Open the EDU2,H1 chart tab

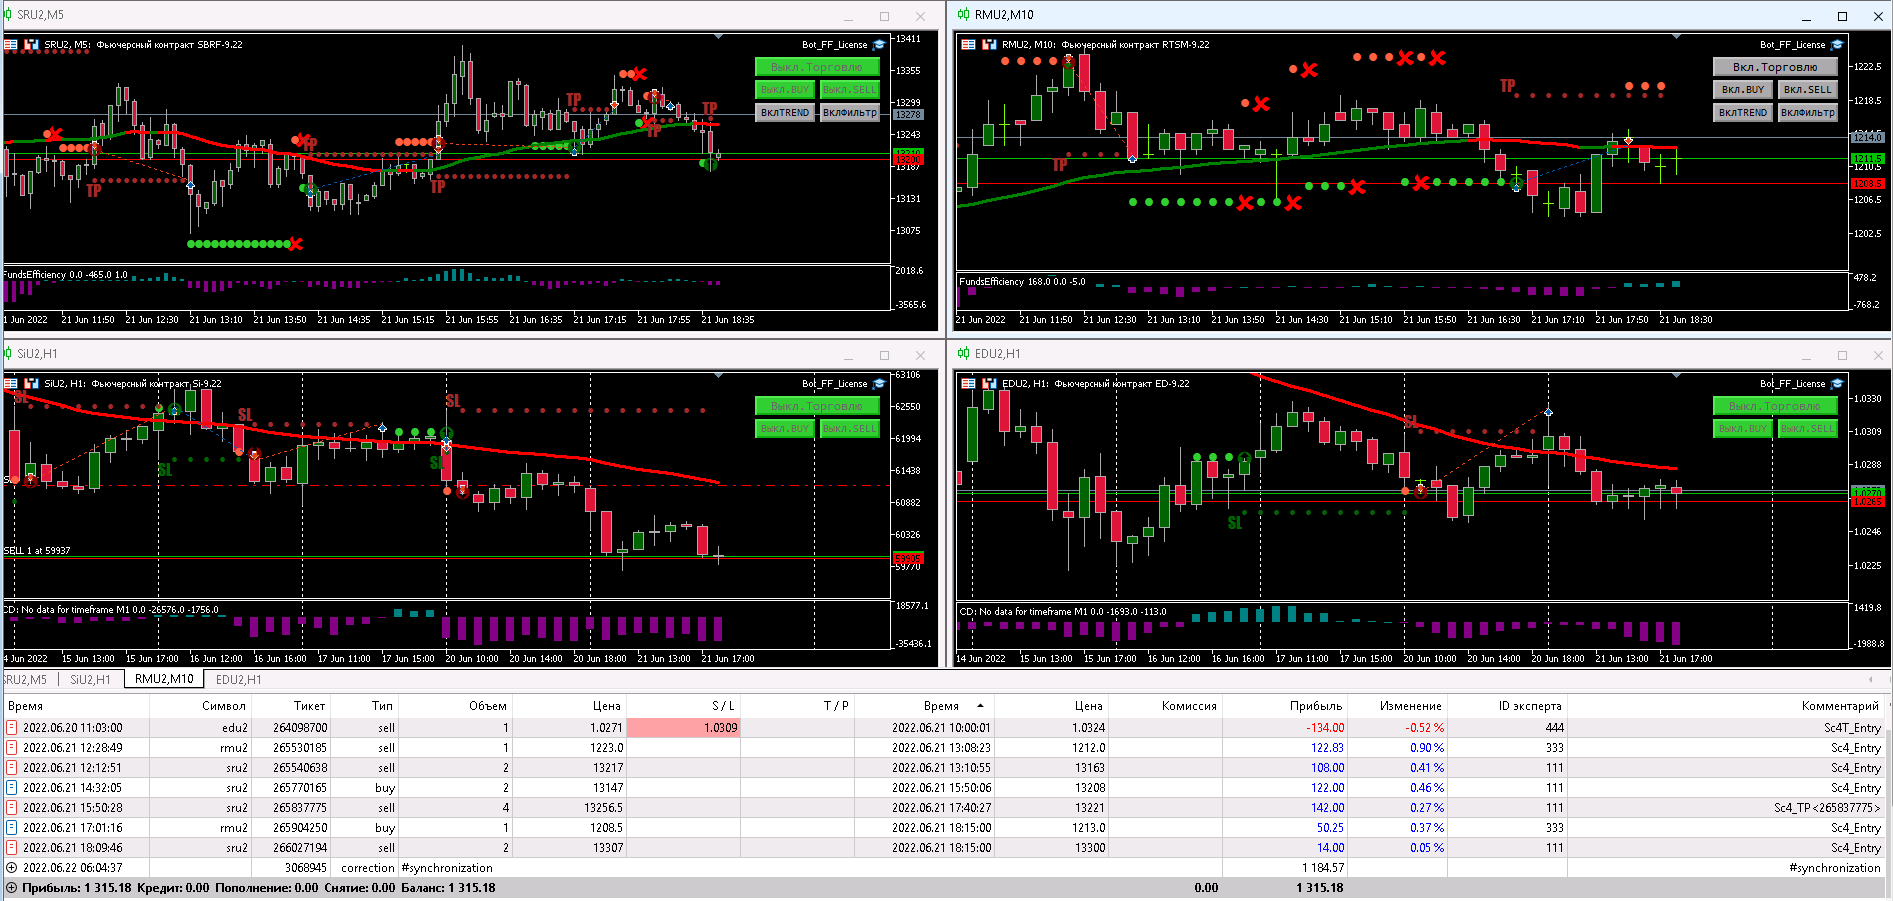pos(239,680)
